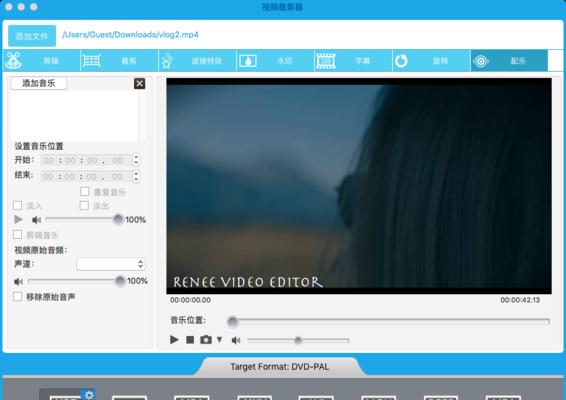Play the video in the preview player

[x=174, y=340]
